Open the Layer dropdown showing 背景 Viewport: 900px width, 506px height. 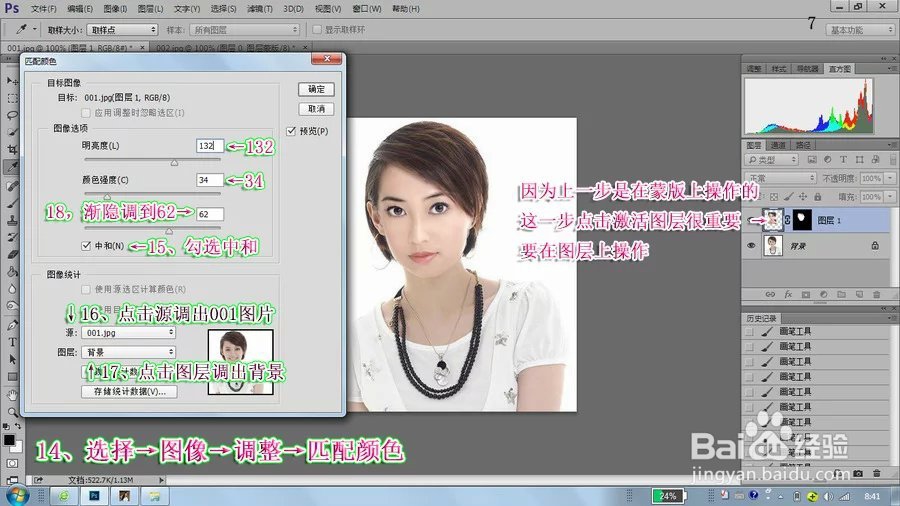pos(128,352)
